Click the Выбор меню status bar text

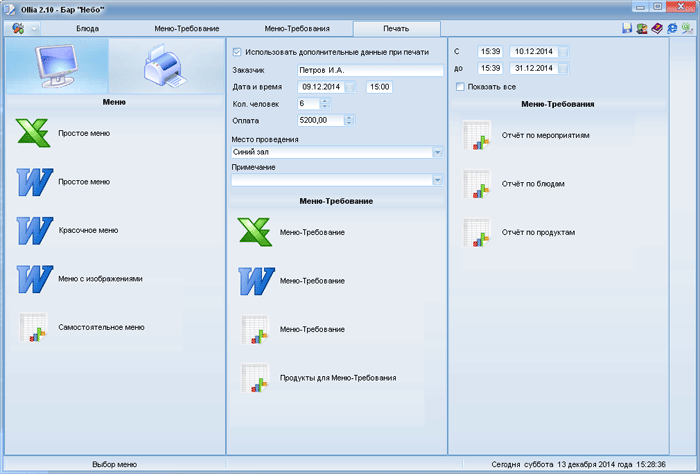[115, 465]
